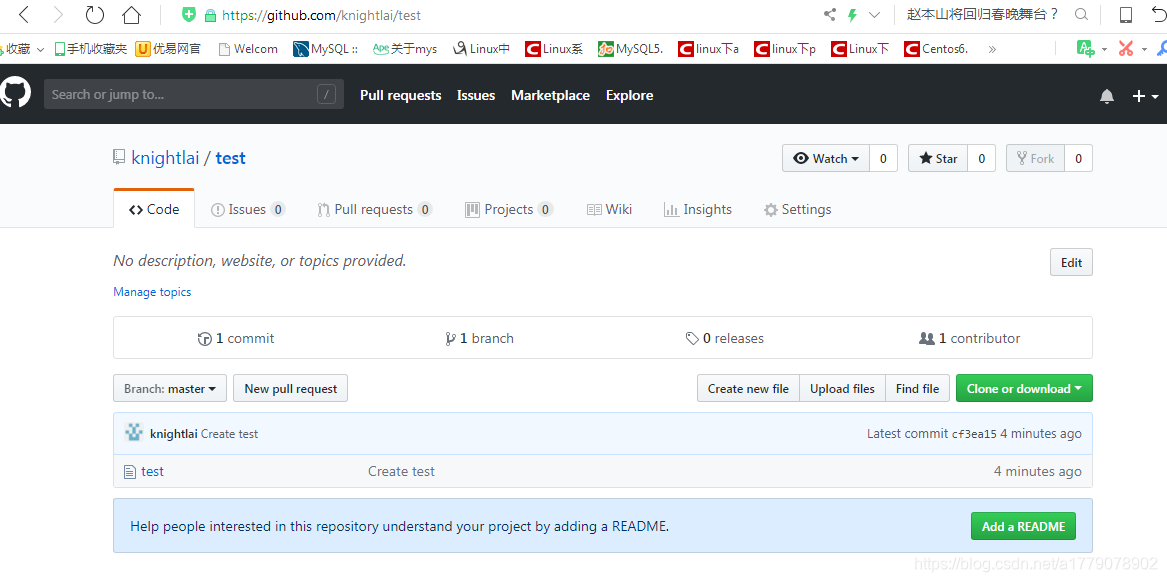Click Manage topics link
1167x582 pixels.
click(x=152, y=292)
